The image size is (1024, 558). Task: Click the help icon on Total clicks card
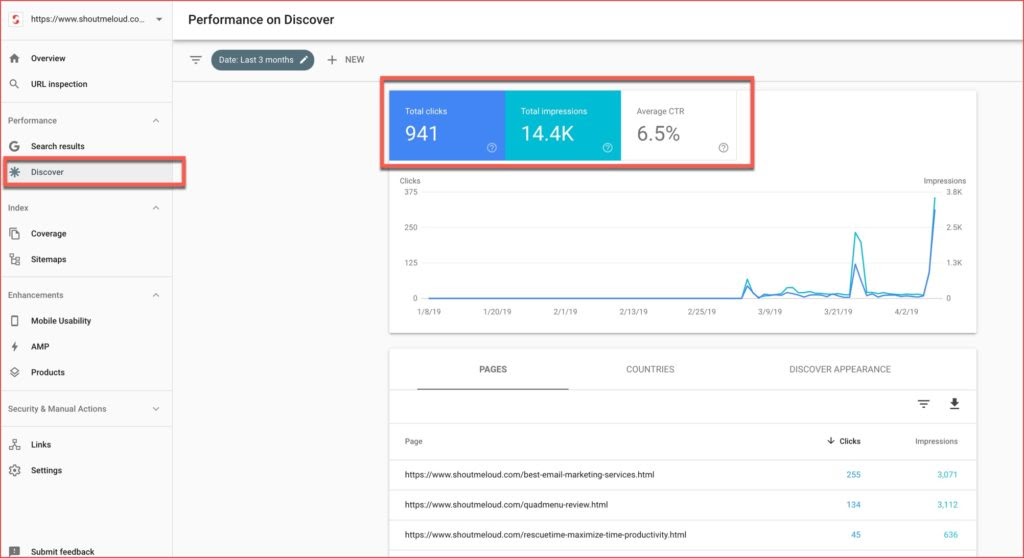tap(491, 148)
